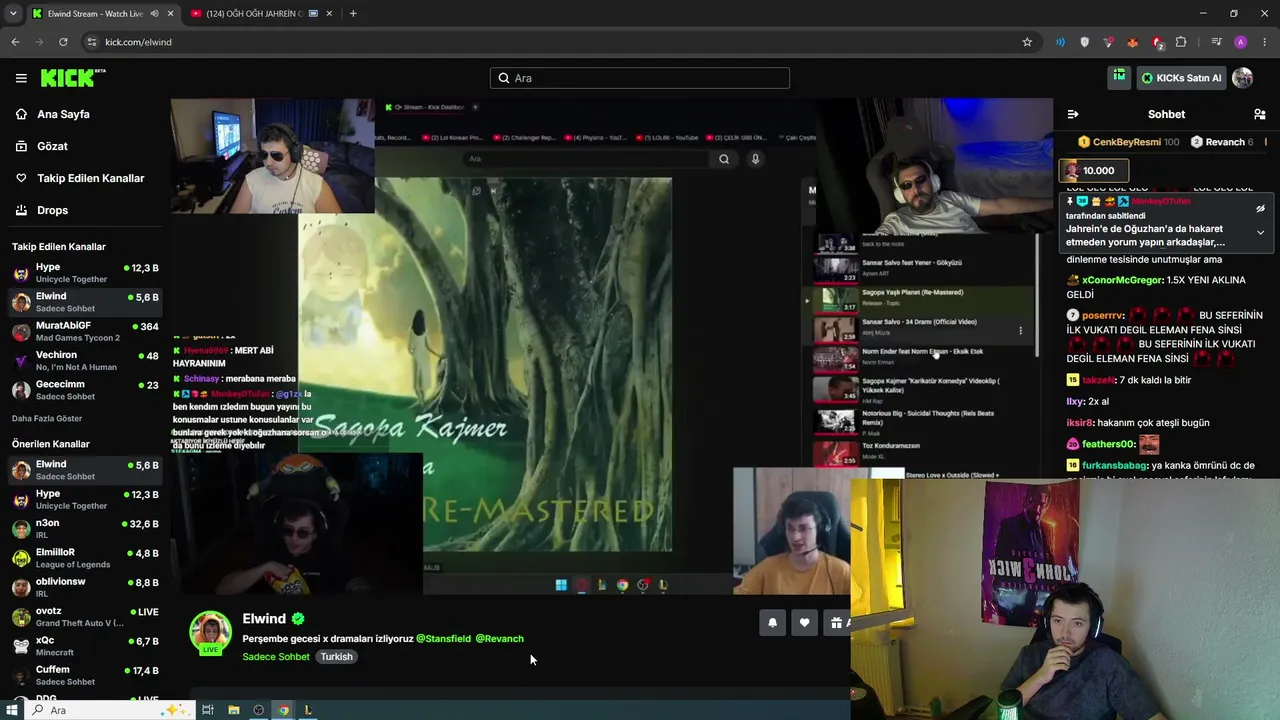Viewport: 1280px width, 720px height.
Task: Click the @Stansfield mention link
Action: pos(443,638)
